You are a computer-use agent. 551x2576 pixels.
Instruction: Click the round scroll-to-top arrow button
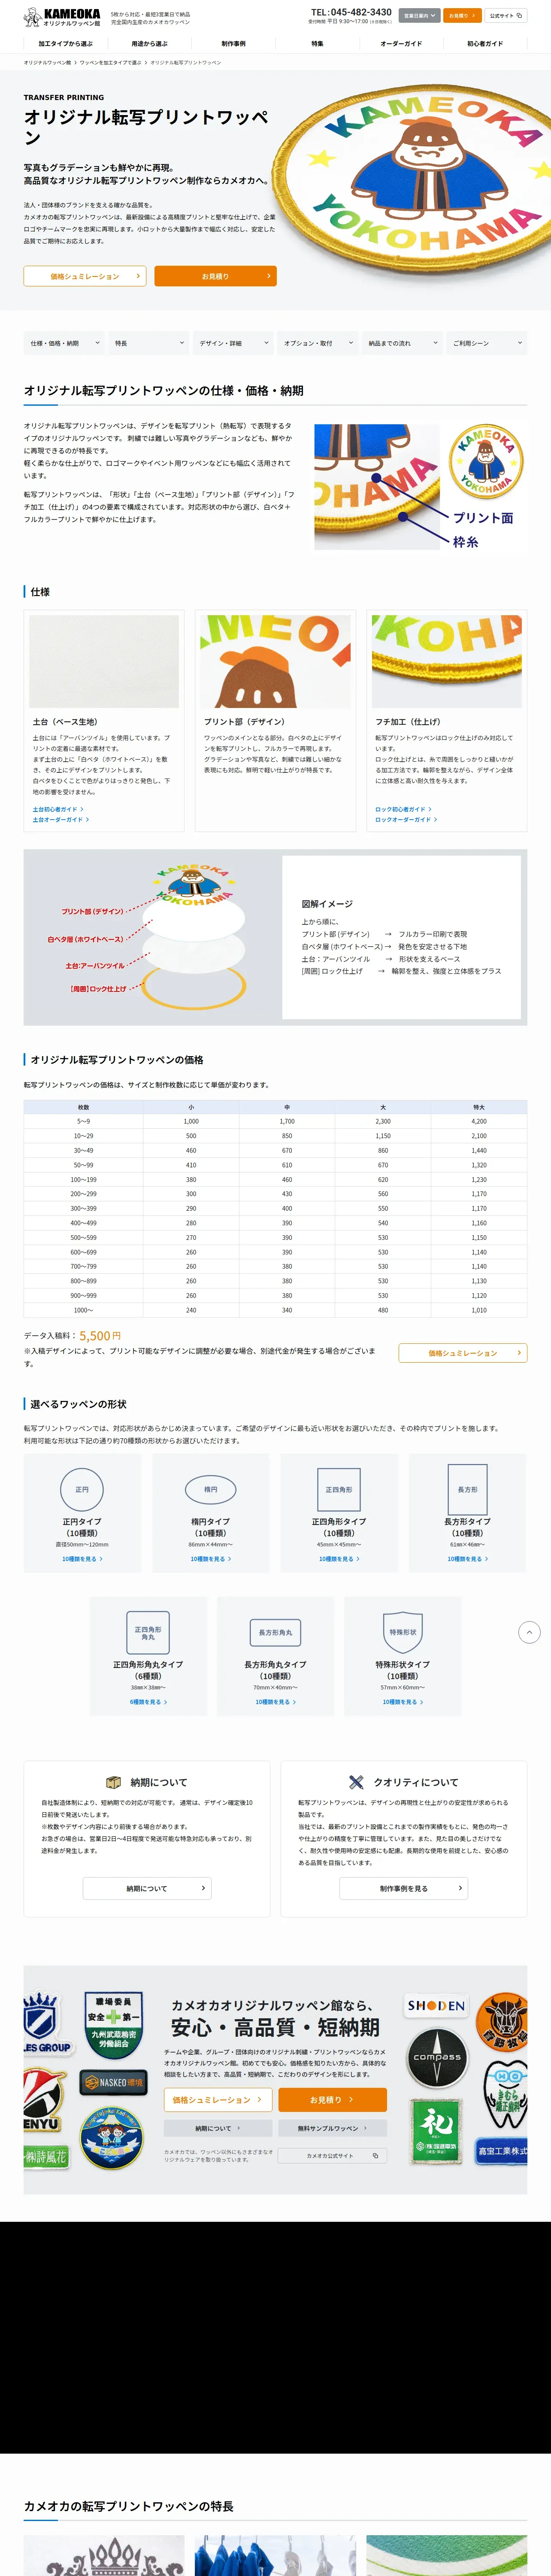point(530,1632)
